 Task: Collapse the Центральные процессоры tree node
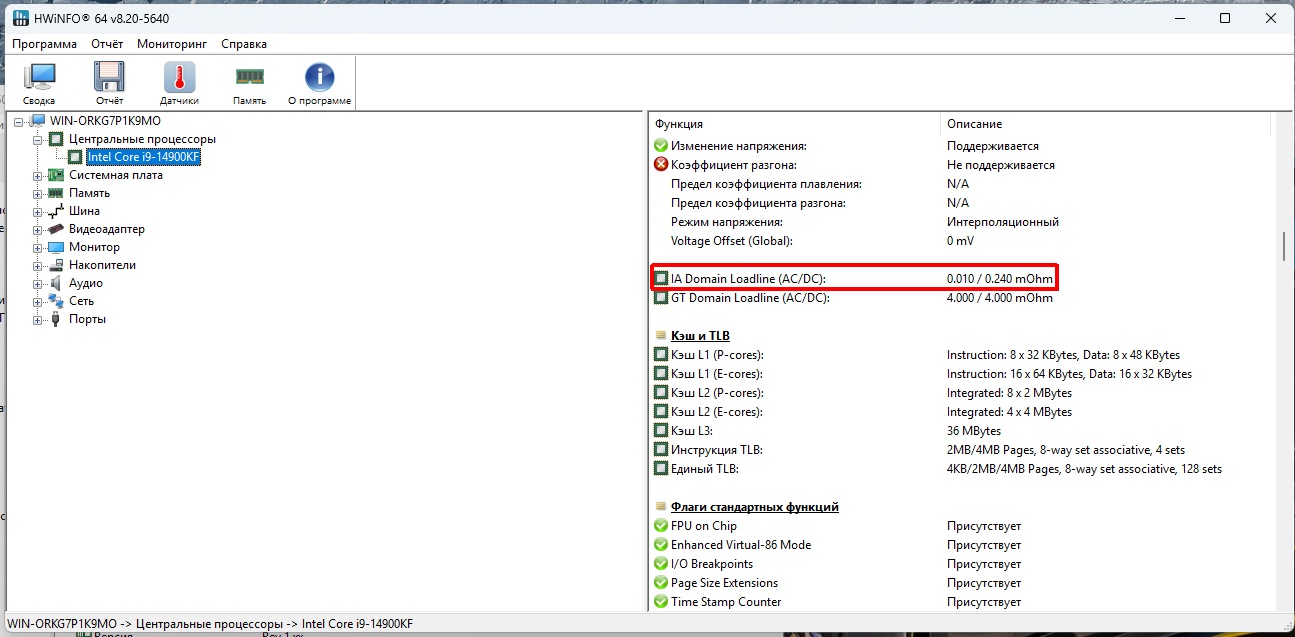pos(38,139)
